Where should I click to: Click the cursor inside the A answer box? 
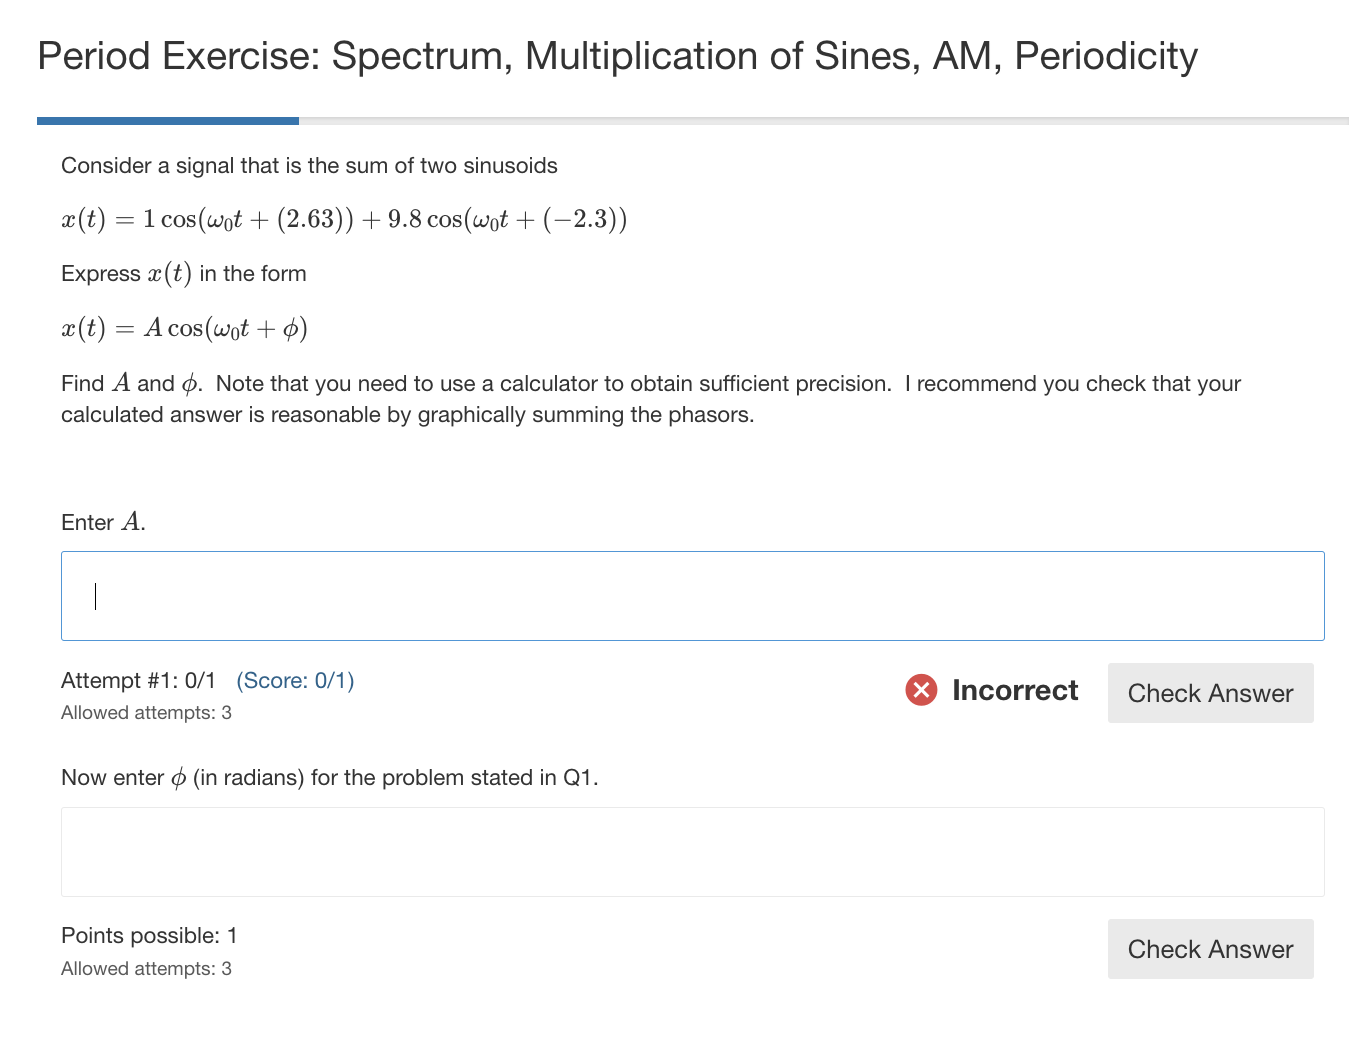click(96, 595)
